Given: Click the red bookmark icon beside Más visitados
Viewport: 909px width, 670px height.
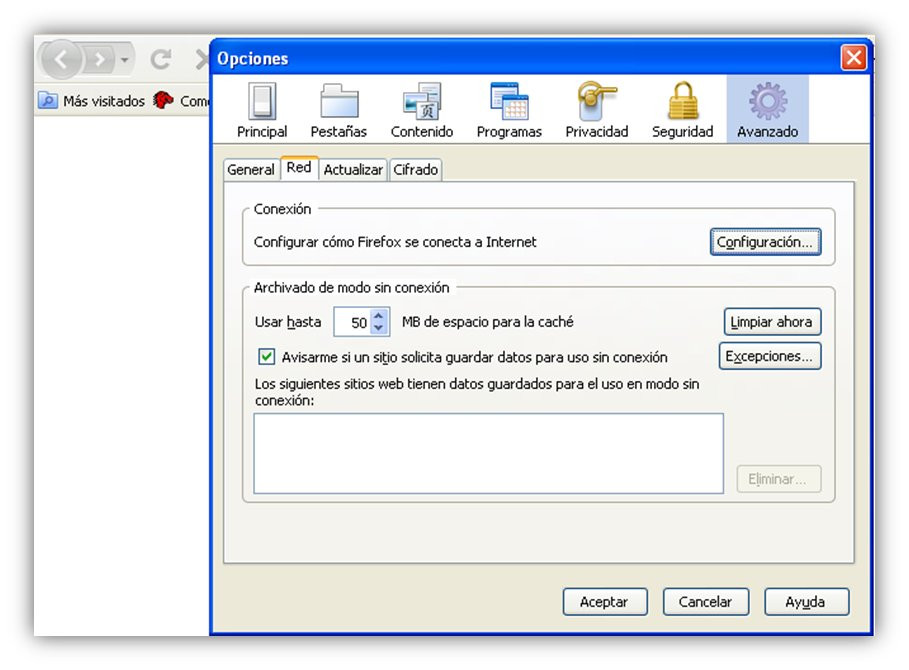Looking at the screenshot, I should (x=163, y=100).
